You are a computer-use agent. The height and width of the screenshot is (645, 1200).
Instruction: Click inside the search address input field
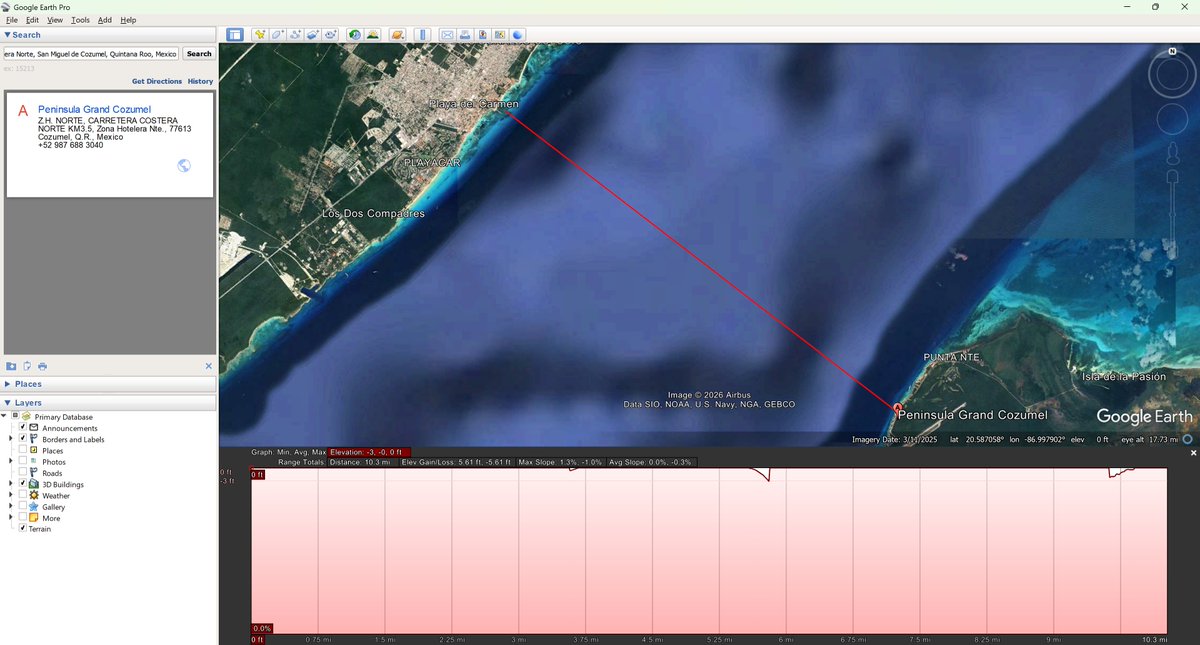click(x=91, y=54)
